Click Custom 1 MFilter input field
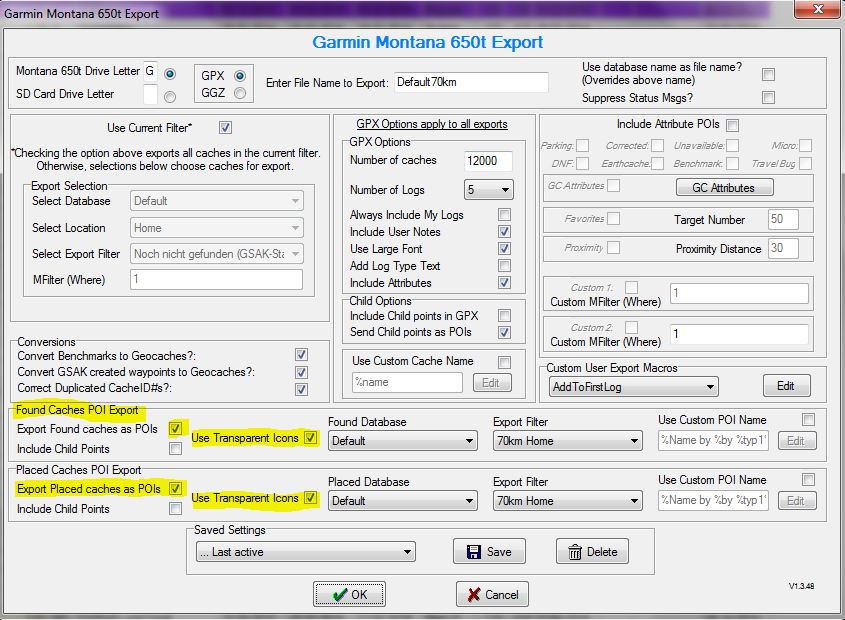845x620 pixels. tap(739, 294)
